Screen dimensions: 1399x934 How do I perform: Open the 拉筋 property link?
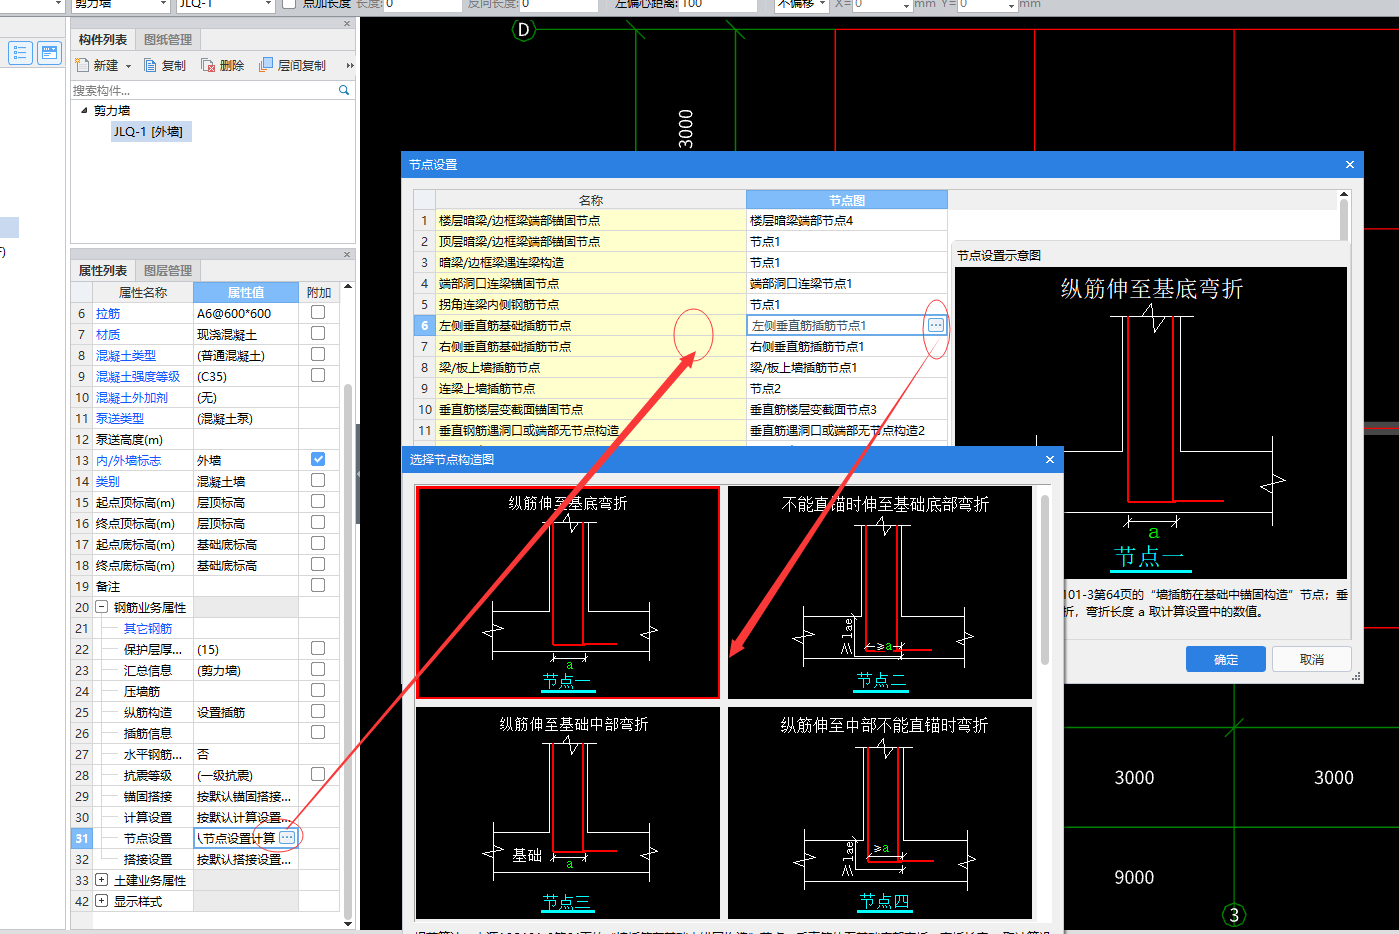click(x=108, y=313)
